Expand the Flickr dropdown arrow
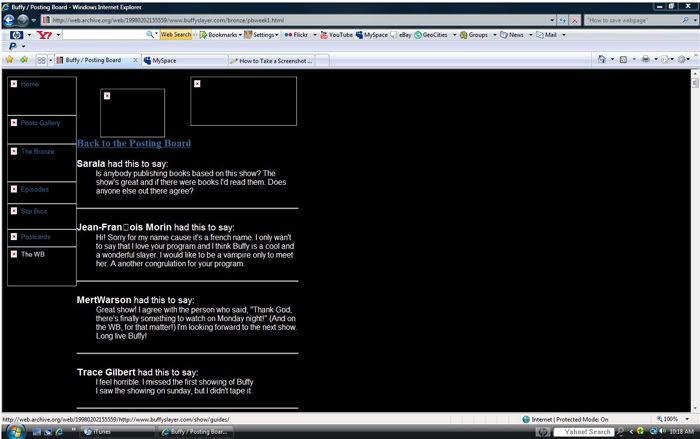Screen dimensions: 700x439 (x=315, y=35)
